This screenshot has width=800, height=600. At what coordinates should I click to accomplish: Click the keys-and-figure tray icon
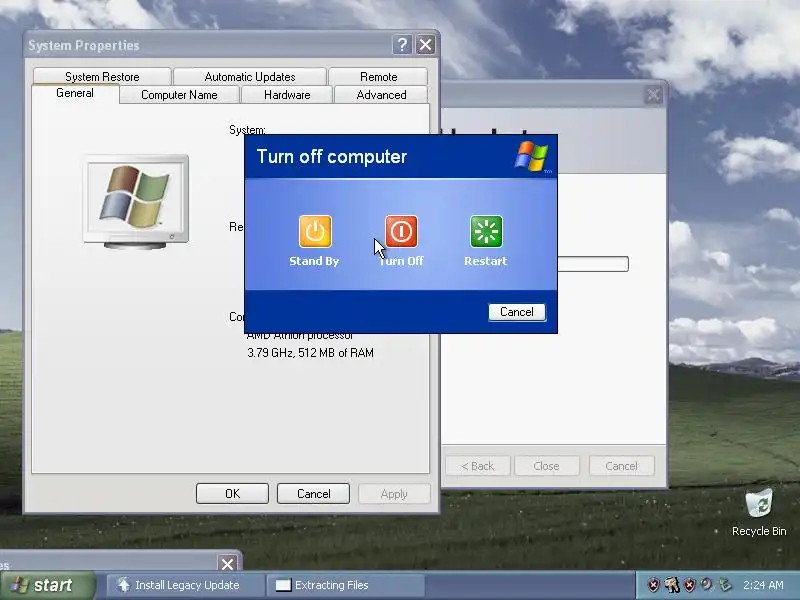point(672,585)
